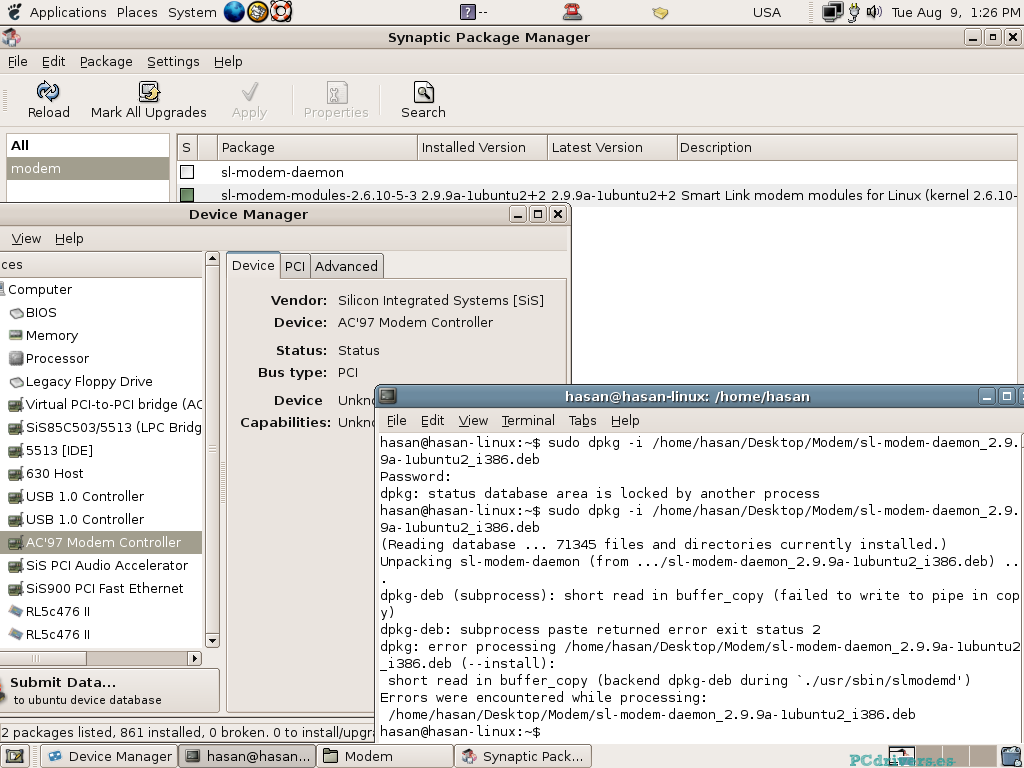Sort by the Installed Version column header

click(x=482, y=148)
